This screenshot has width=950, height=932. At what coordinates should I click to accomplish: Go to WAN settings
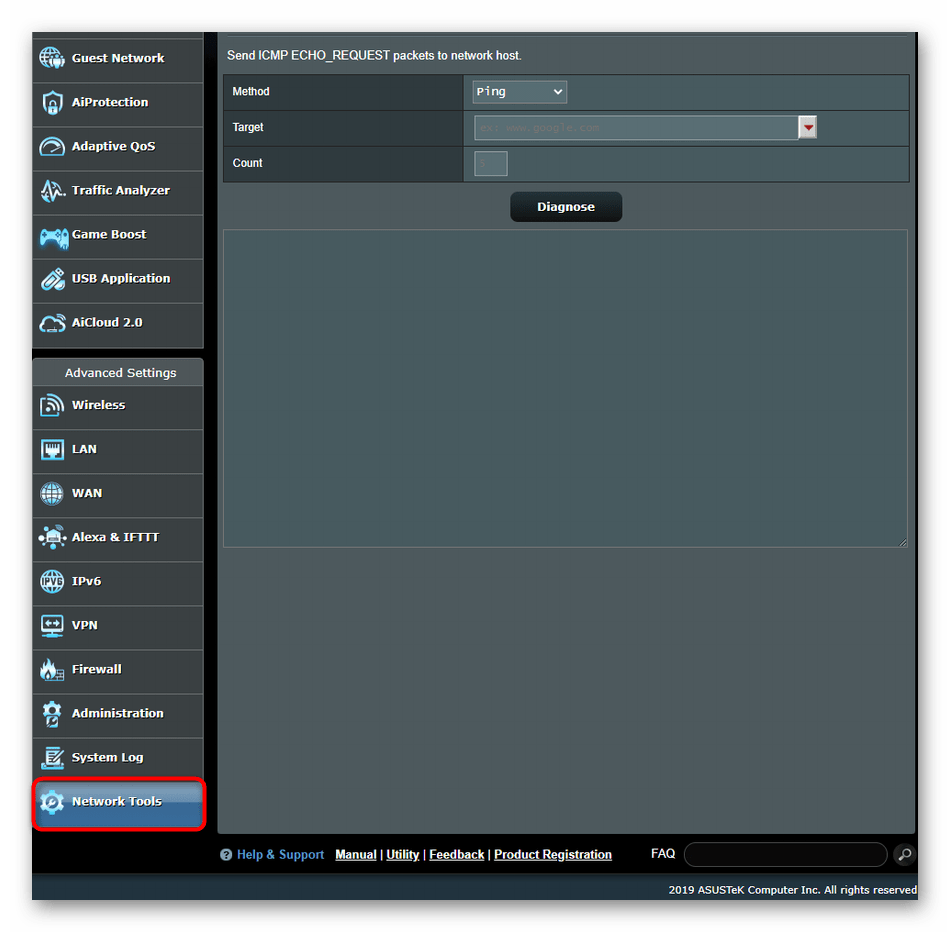(118, 496)
